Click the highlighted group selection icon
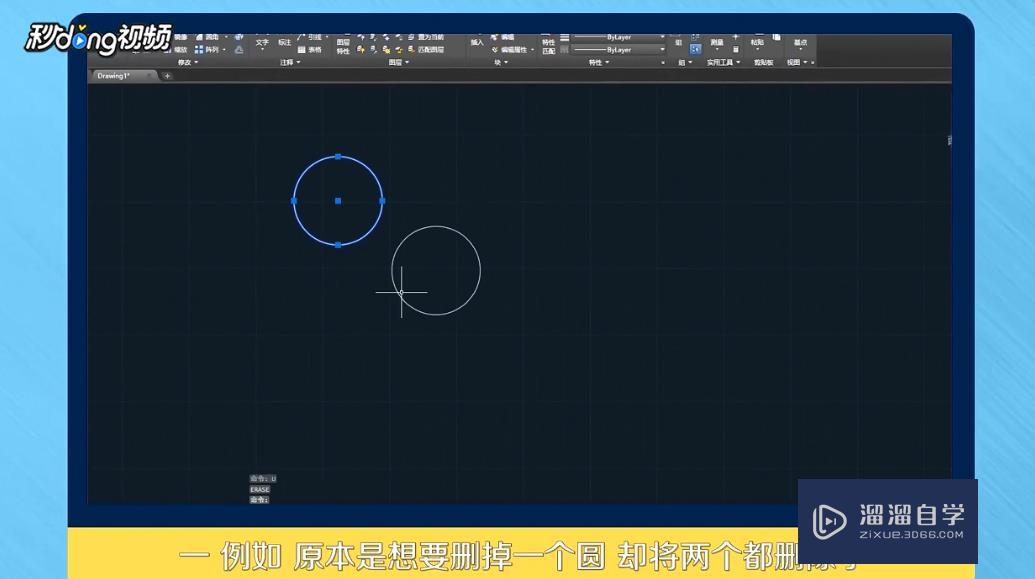This screenshot has height=579, width=1035. pos(695,49)
